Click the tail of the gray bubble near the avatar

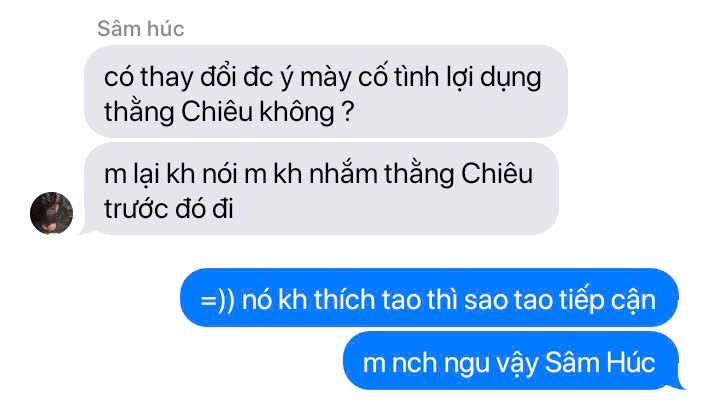click(x=89, y=231)
